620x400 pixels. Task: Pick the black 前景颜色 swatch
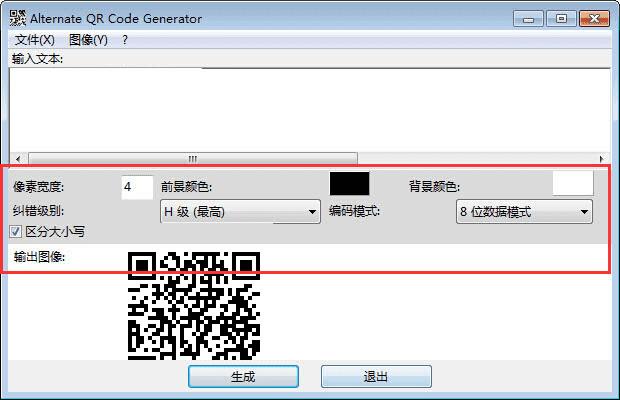[350, 183]
